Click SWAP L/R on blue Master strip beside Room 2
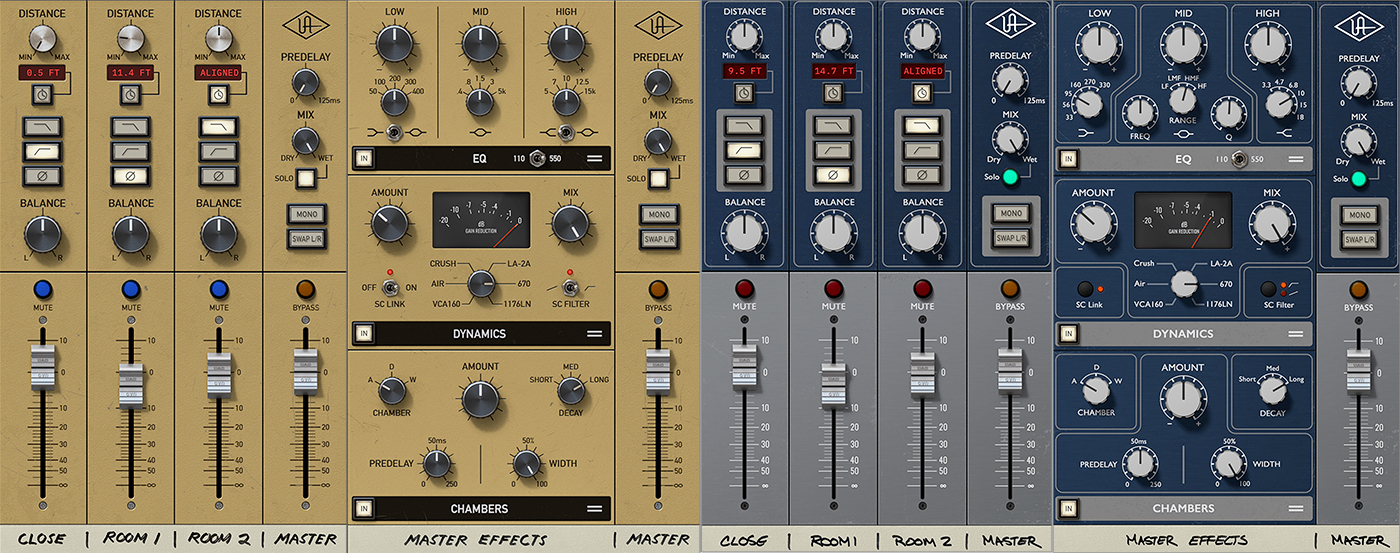 1010,238
